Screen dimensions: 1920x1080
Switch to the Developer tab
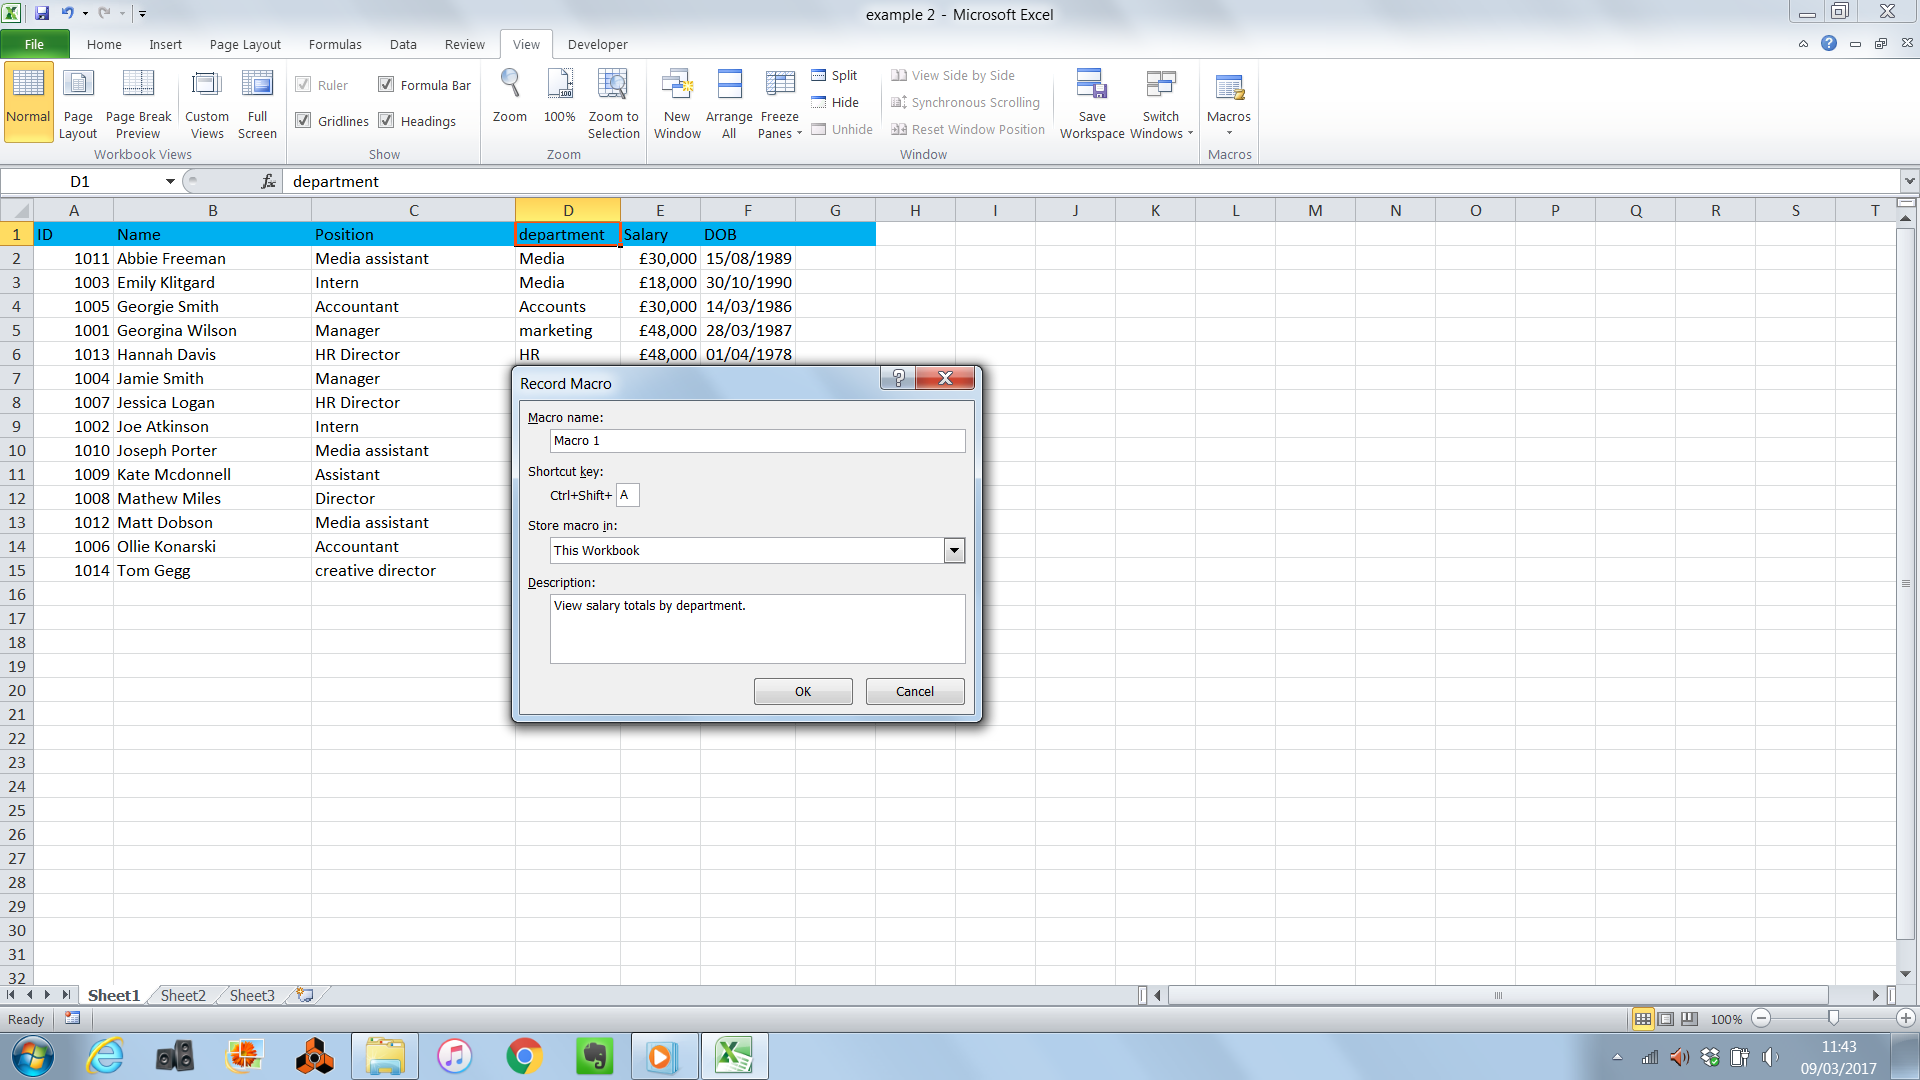[x=597, y=44]
